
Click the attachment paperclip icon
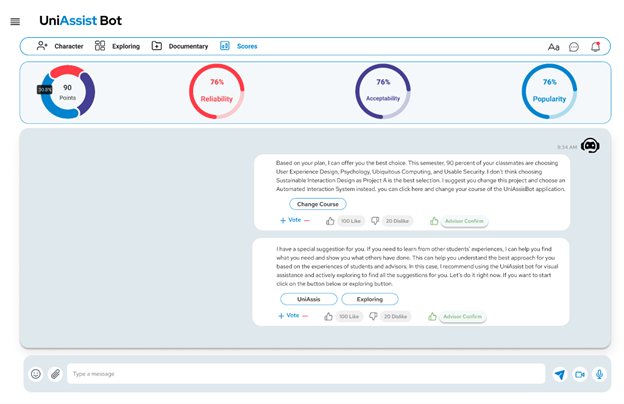click(55, 374)
